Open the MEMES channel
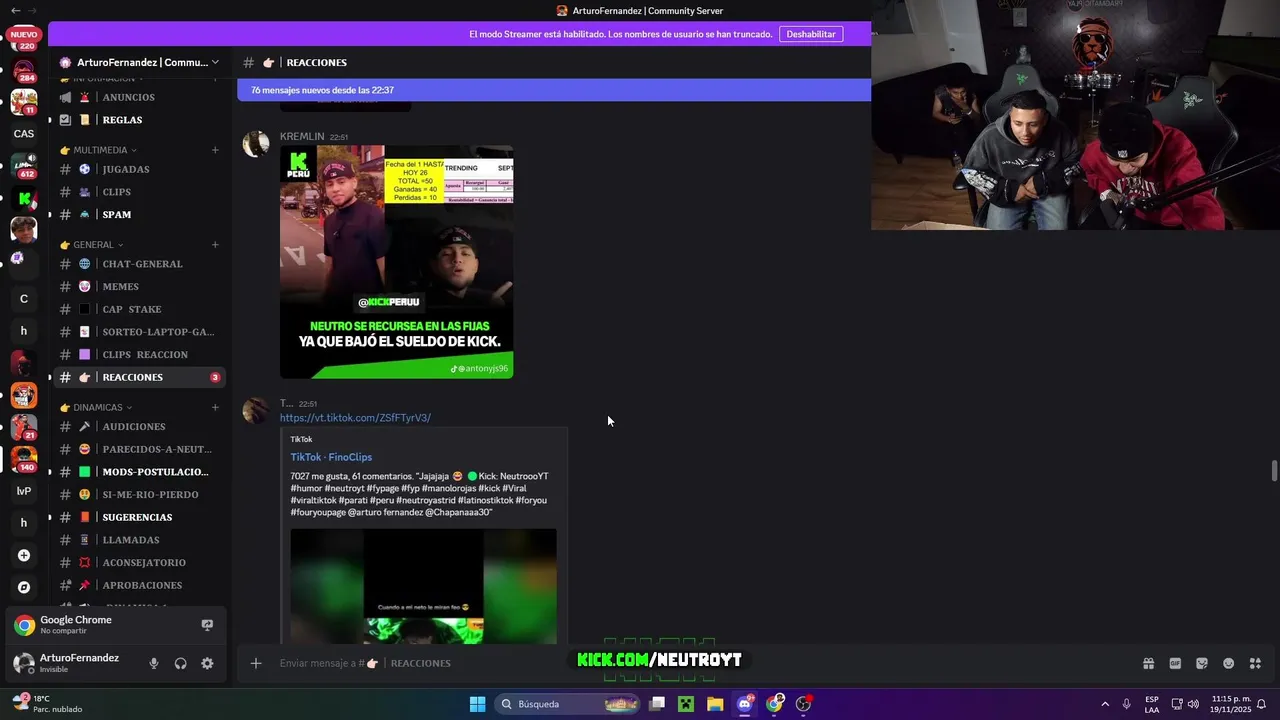Image resolution: width=1280 pixels, height=720 pixels. (x=140, y=286)
